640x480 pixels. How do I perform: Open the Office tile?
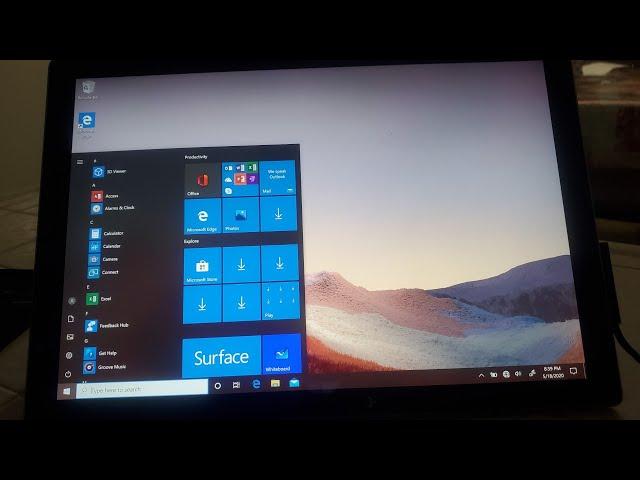click(x=202, y=180)
